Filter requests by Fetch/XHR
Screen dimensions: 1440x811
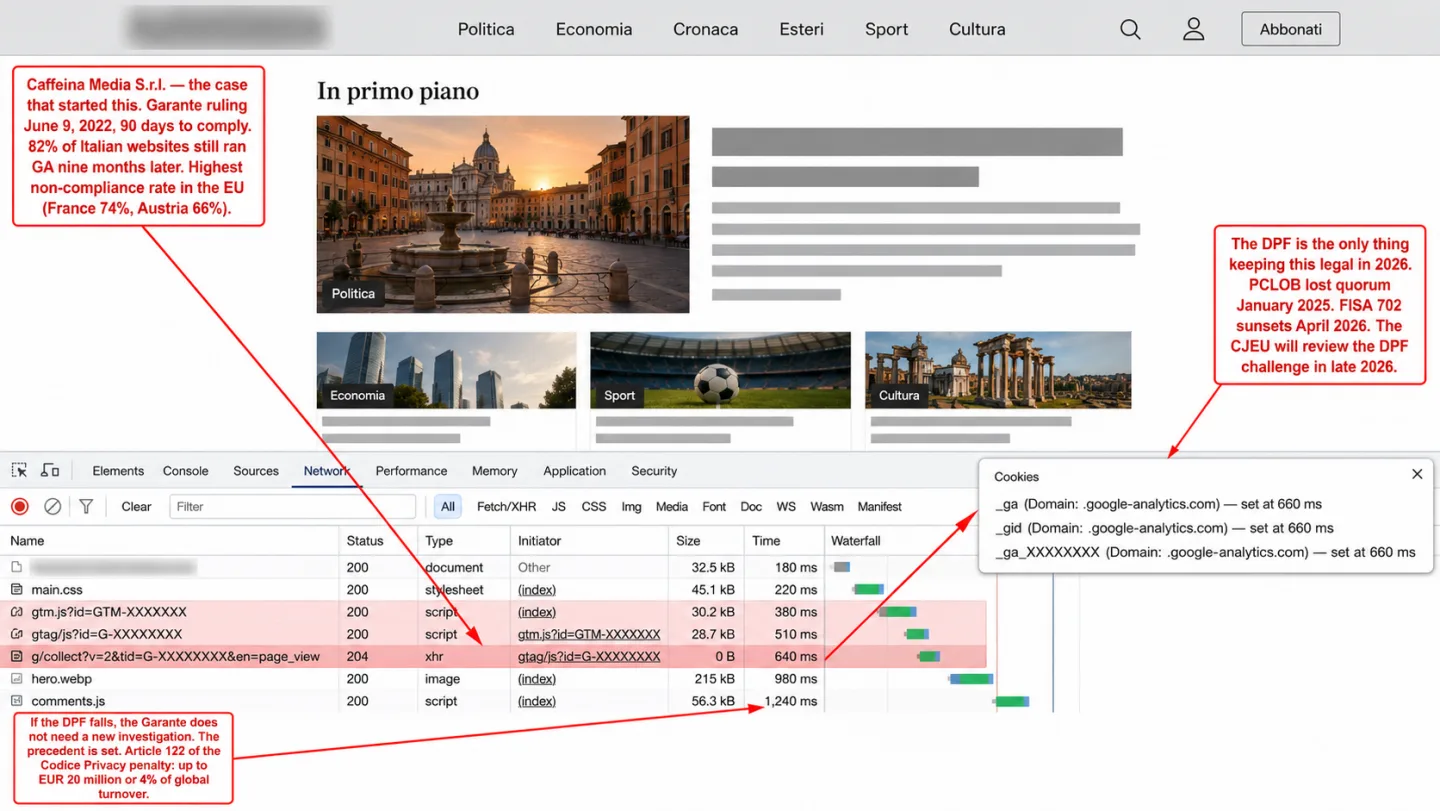[506, 507]
